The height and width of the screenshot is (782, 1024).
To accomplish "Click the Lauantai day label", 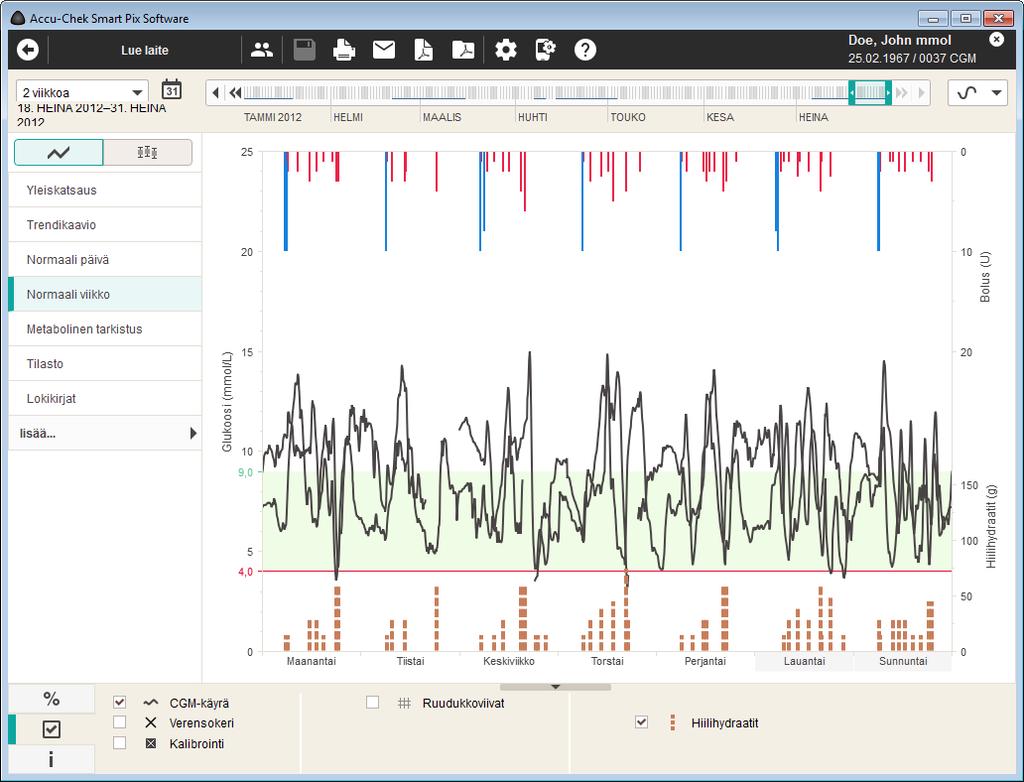I will (x=805, y=661).
